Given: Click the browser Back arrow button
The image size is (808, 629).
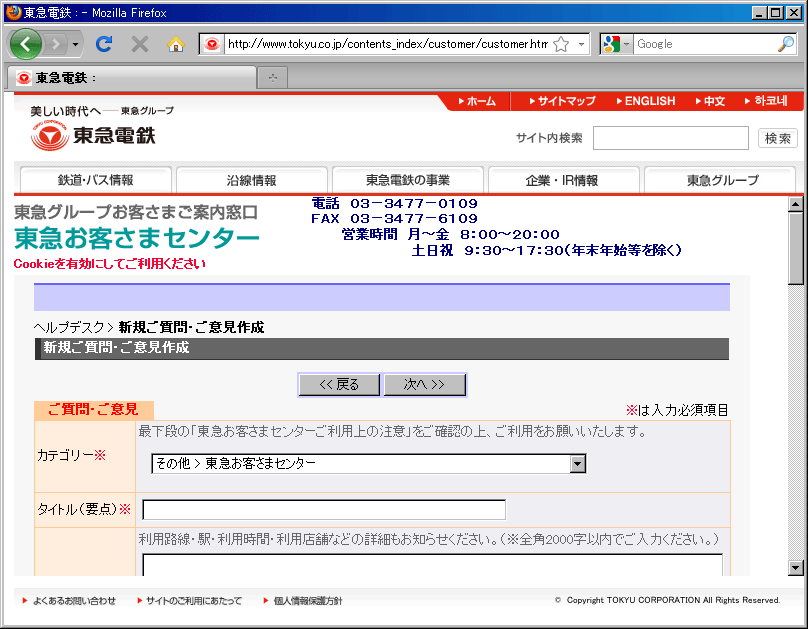Looking at the screenshot, I should (25, 44).
